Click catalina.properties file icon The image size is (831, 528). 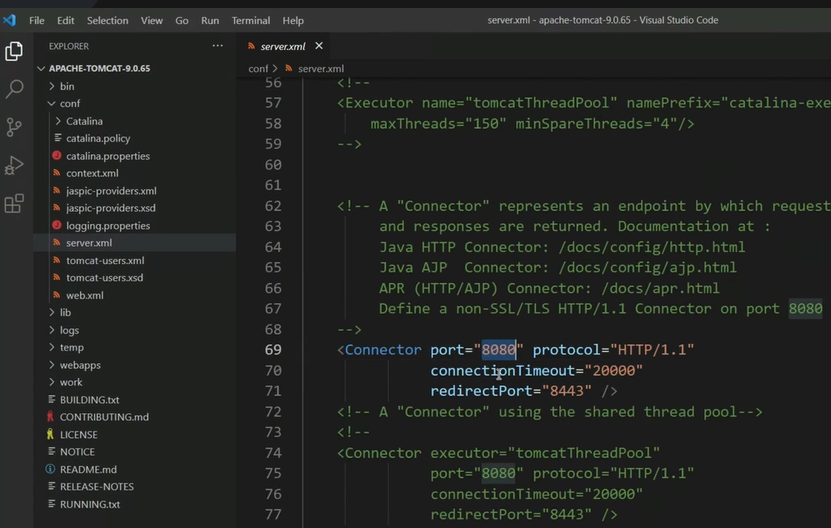pos(57,156)
